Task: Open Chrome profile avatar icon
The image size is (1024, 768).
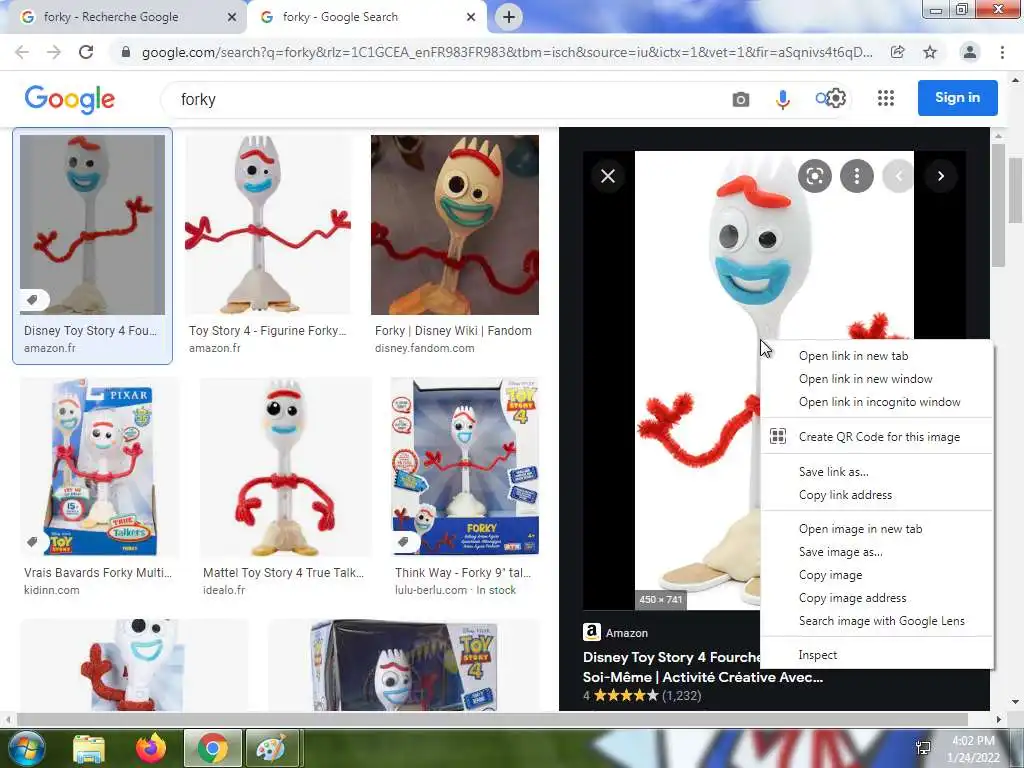Action: pyautogui.click(x=970, y=52)
